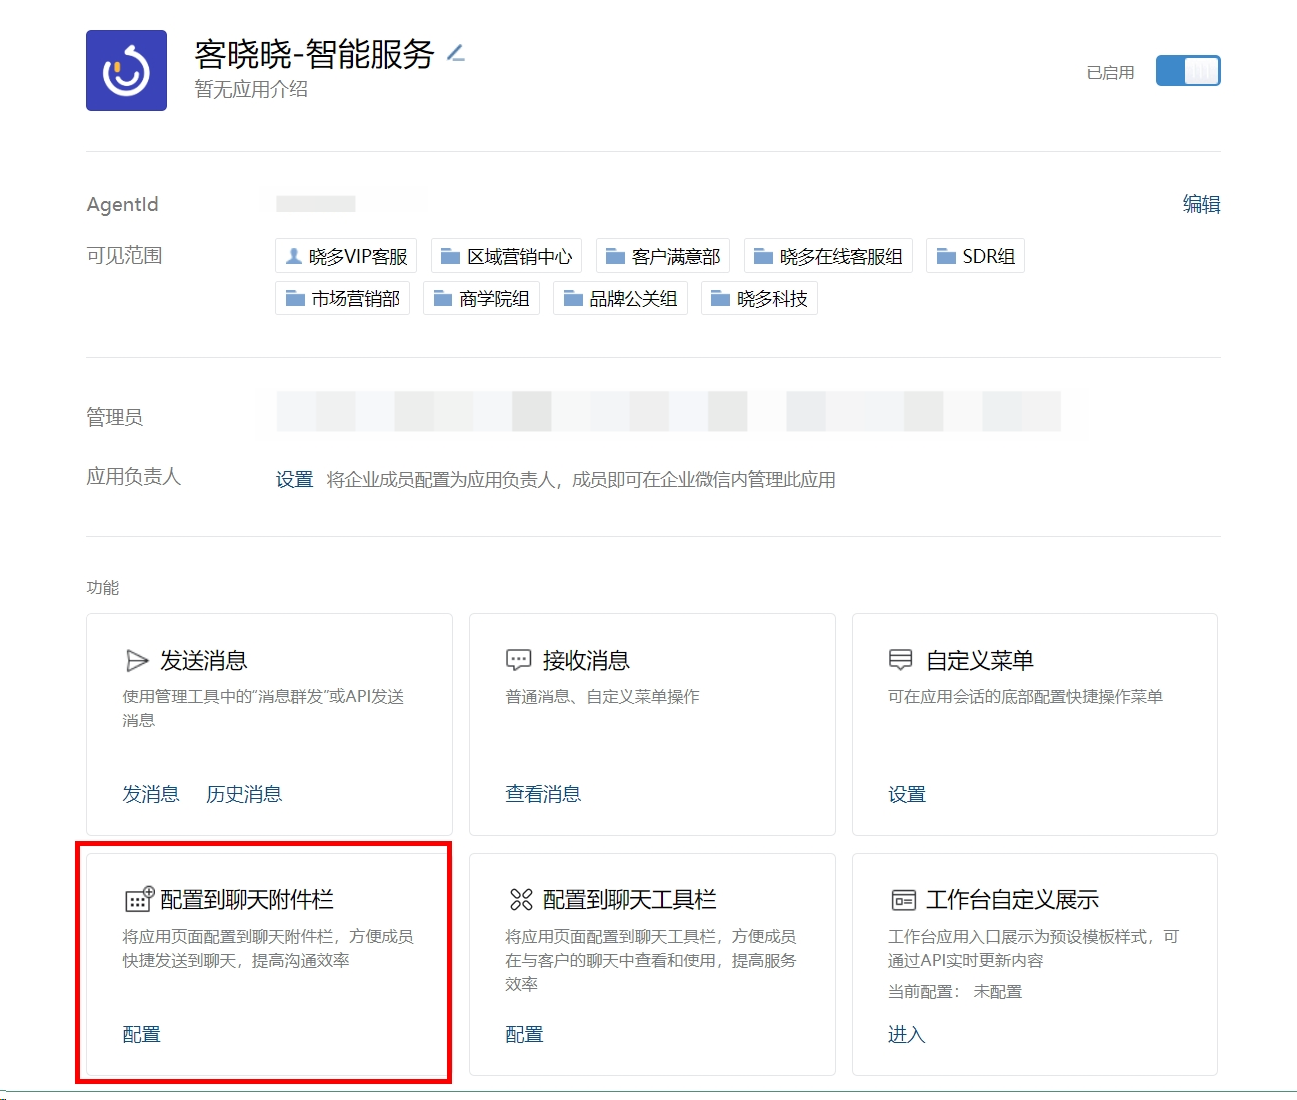Click the 可见范围 label
The width and height of the screenshot is (1297, 1100).
pyautogui.click(x=125, y=255)
